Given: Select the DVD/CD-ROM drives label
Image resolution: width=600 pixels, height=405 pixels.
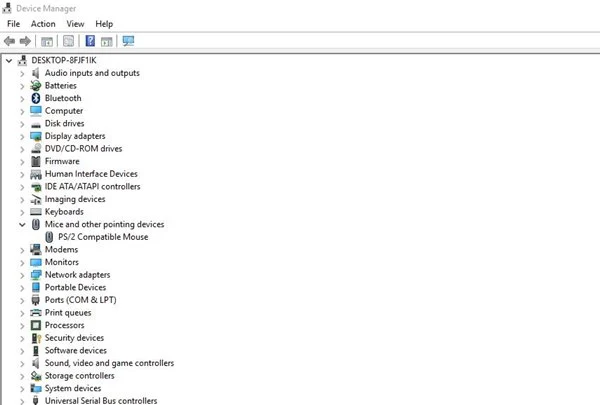Looking at the screenshot, I should 83,149.
